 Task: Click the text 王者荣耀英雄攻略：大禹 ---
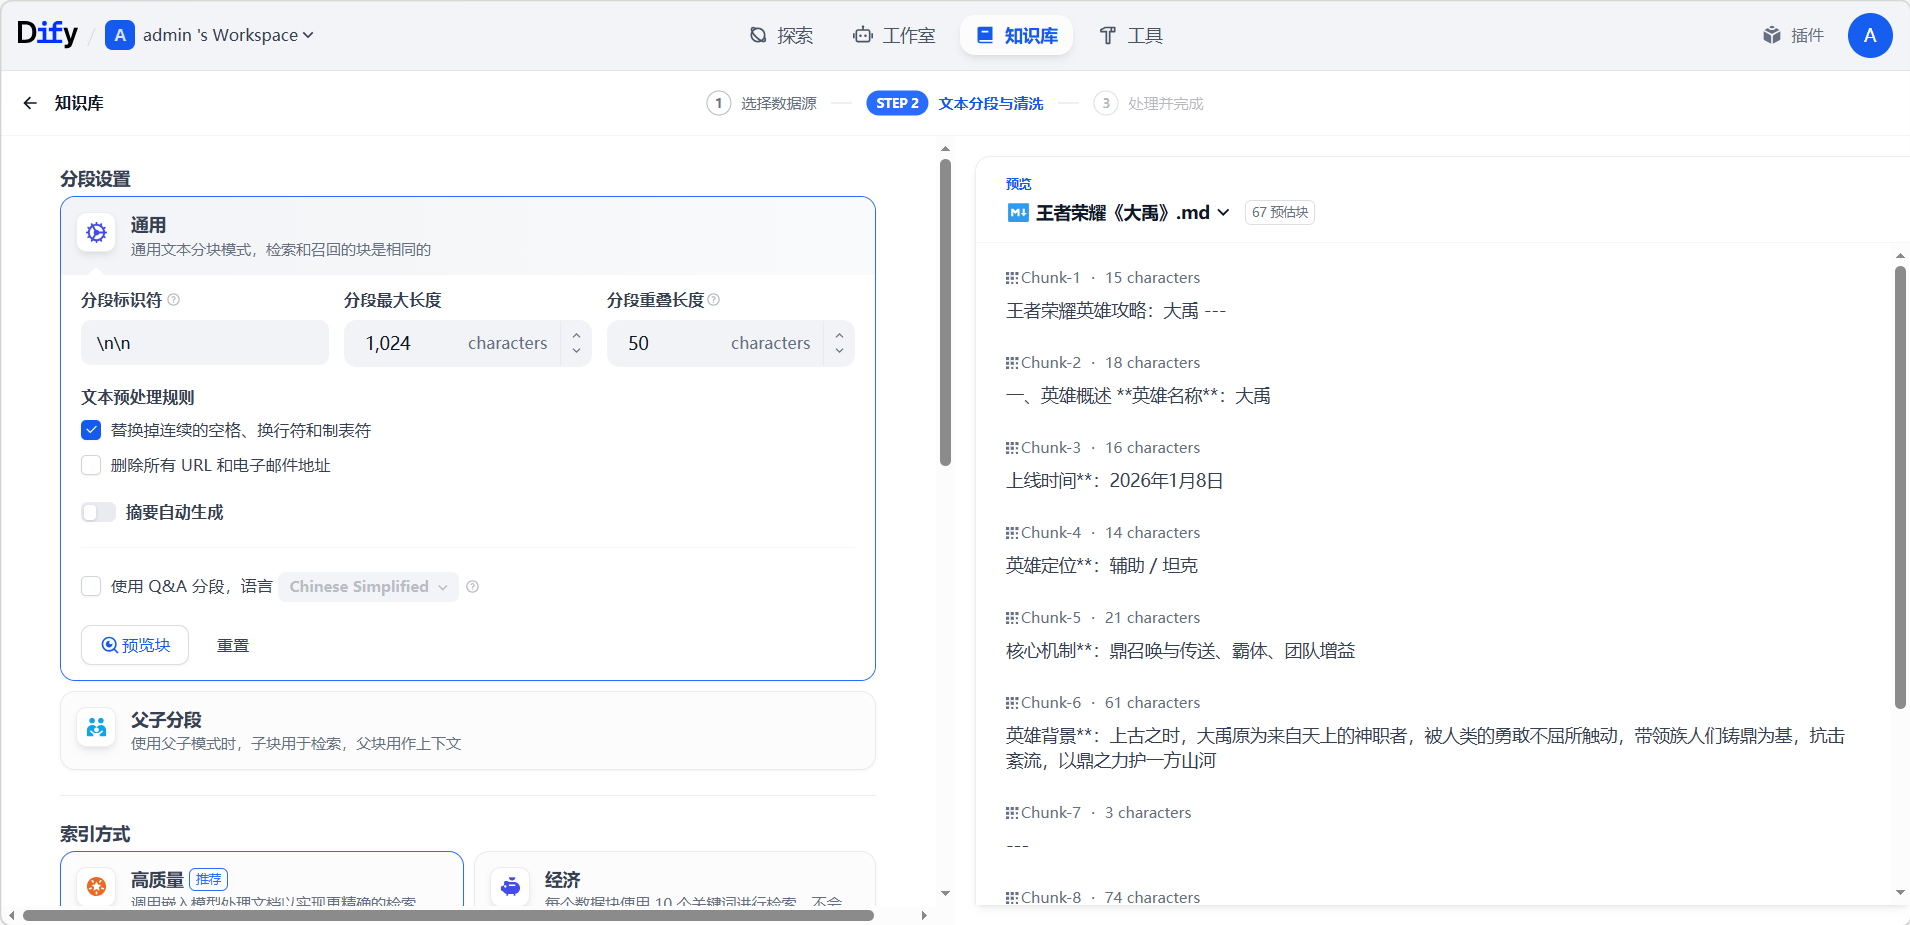click(1116, 311)
